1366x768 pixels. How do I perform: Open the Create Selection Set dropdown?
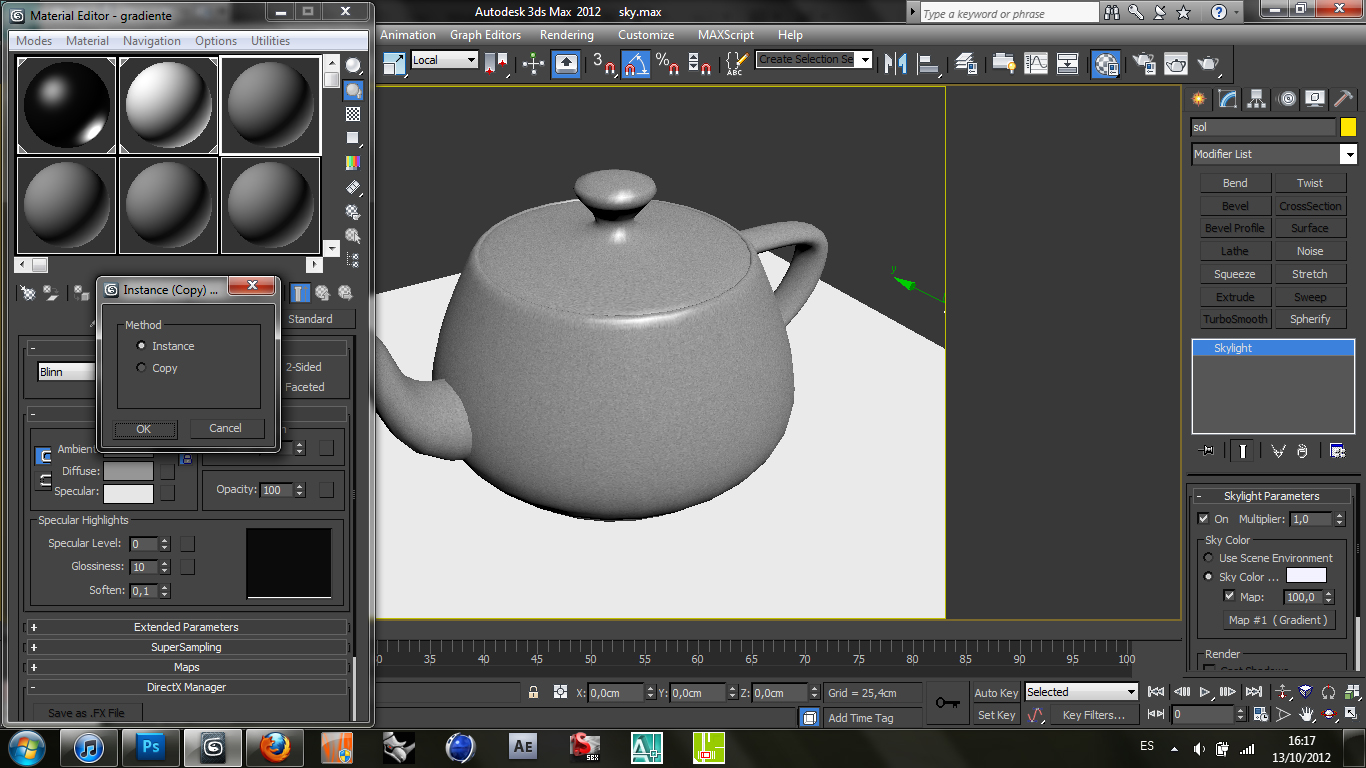point(814,59)
